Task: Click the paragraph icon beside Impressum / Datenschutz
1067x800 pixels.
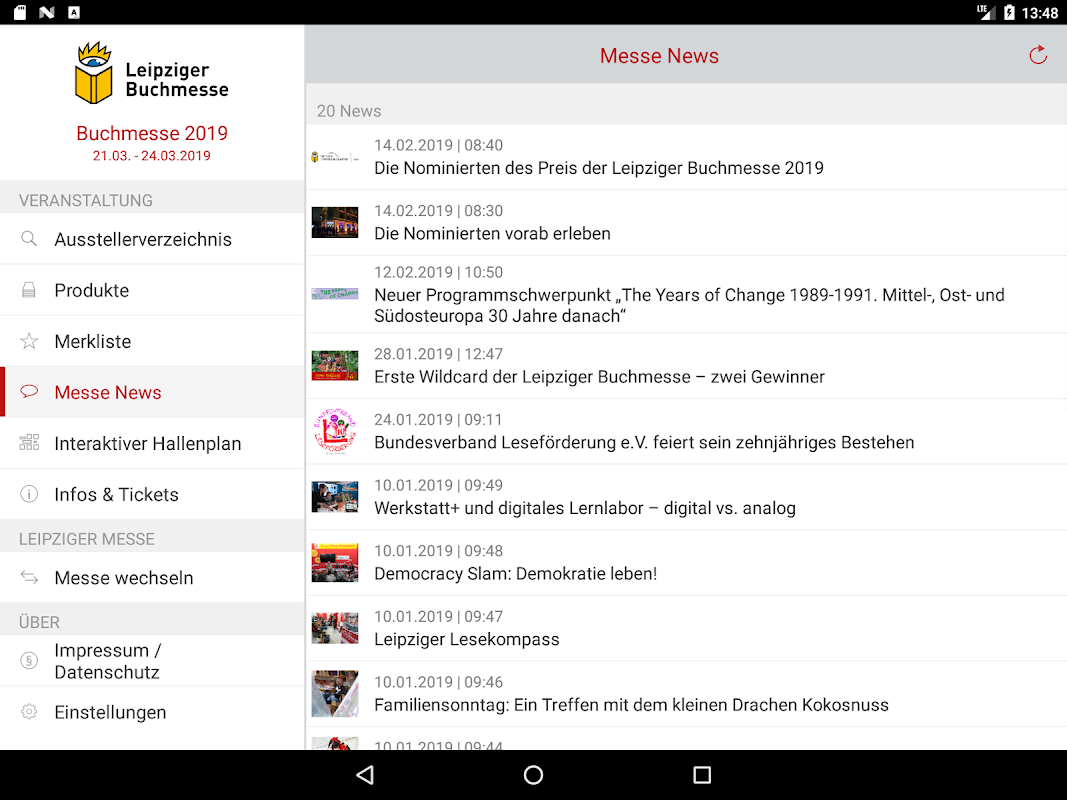Action: (x=29, y=661)
